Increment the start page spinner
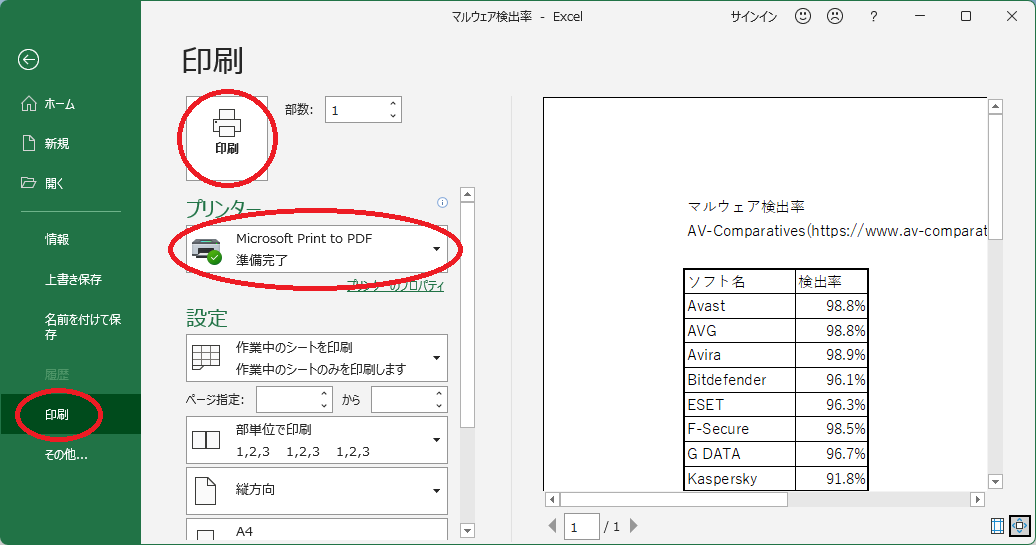Image resolution: width=1036 pixels, height=545 pixels. tap(324, 394)
